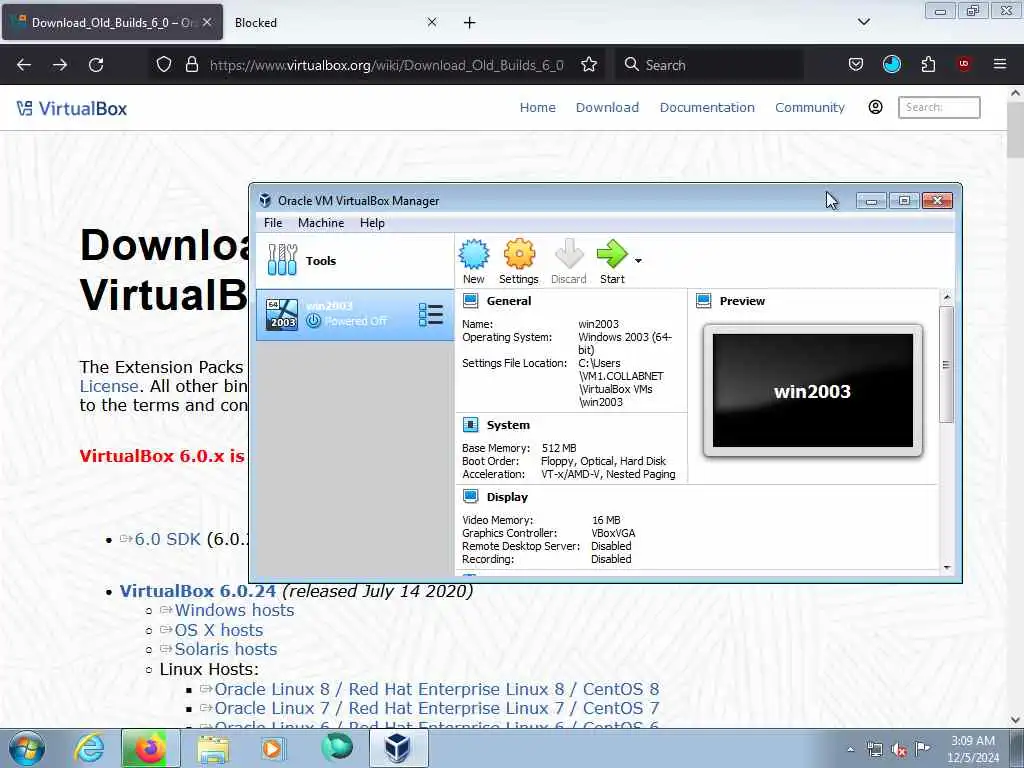The height and width of the screenshot is (768, 1024).
Task: Click the website user account icon
Action: [x=875, y=107]
